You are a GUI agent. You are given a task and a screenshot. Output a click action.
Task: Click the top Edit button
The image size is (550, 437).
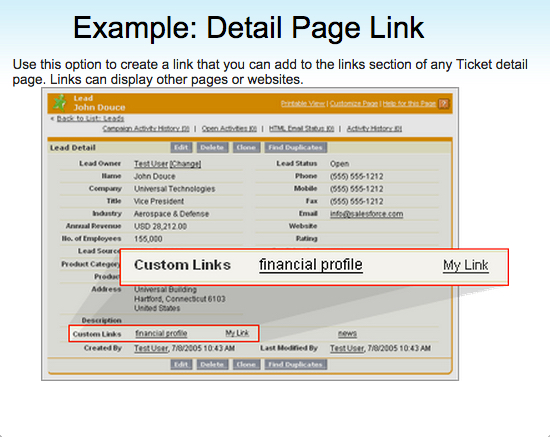coord(181,147)
